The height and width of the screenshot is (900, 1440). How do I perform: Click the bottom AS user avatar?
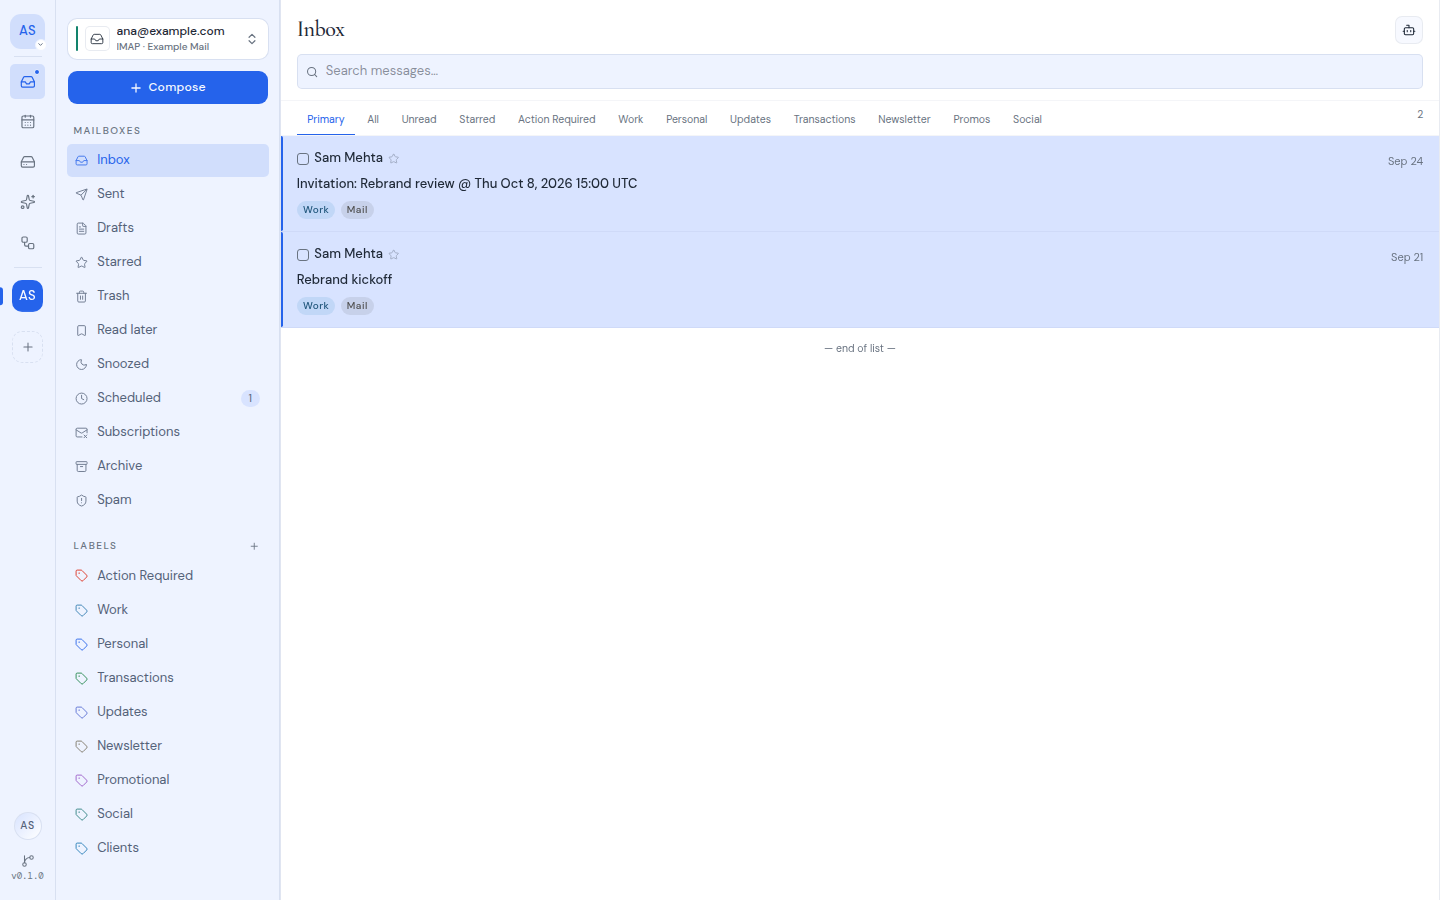pos(28,826)
